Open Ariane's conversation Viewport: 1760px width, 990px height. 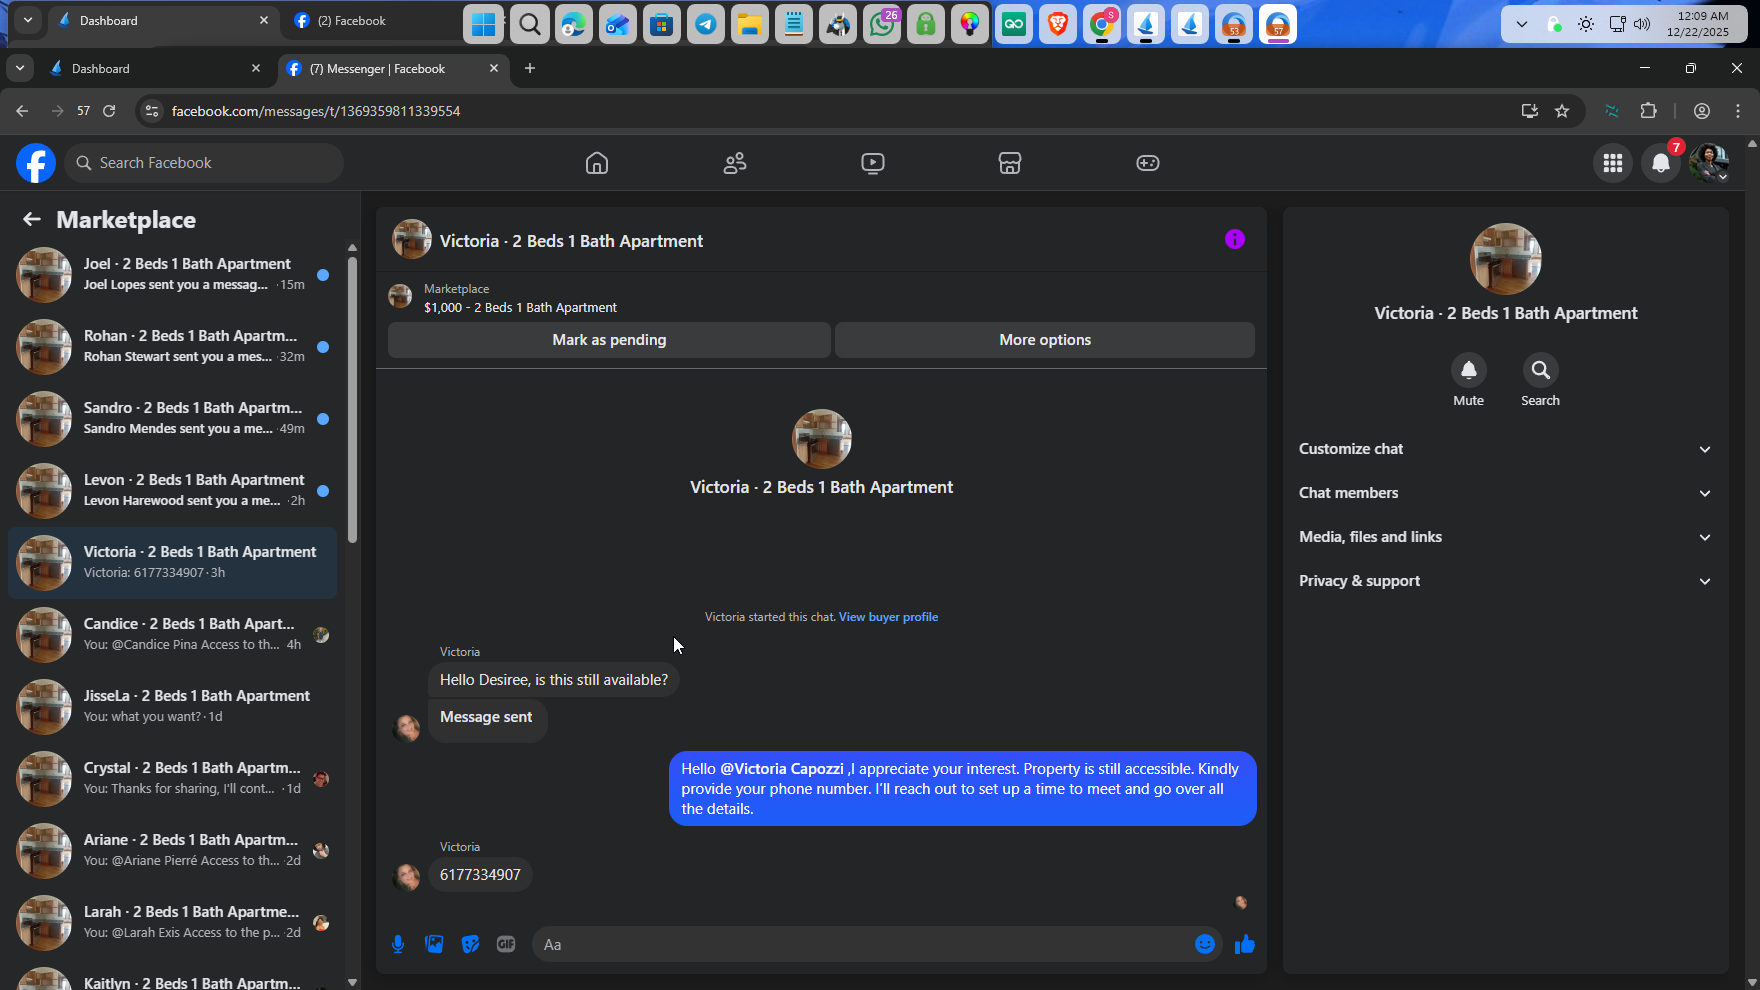pos(173,851)
